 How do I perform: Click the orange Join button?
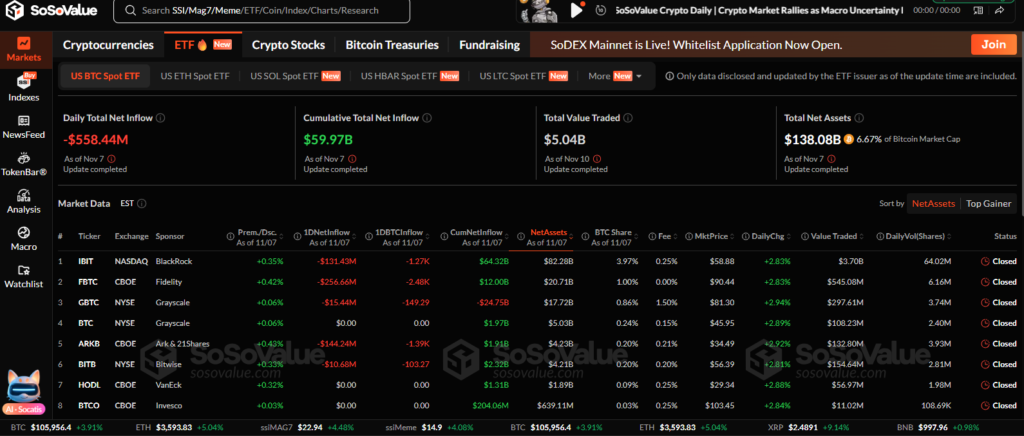[x=993, y=45]
